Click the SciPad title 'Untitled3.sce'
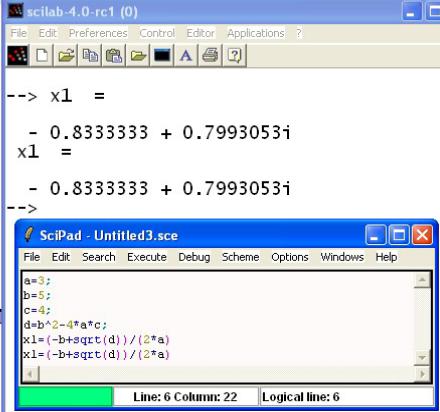The width and height of the screenshot is (440, 412). [x=136, y=235]
